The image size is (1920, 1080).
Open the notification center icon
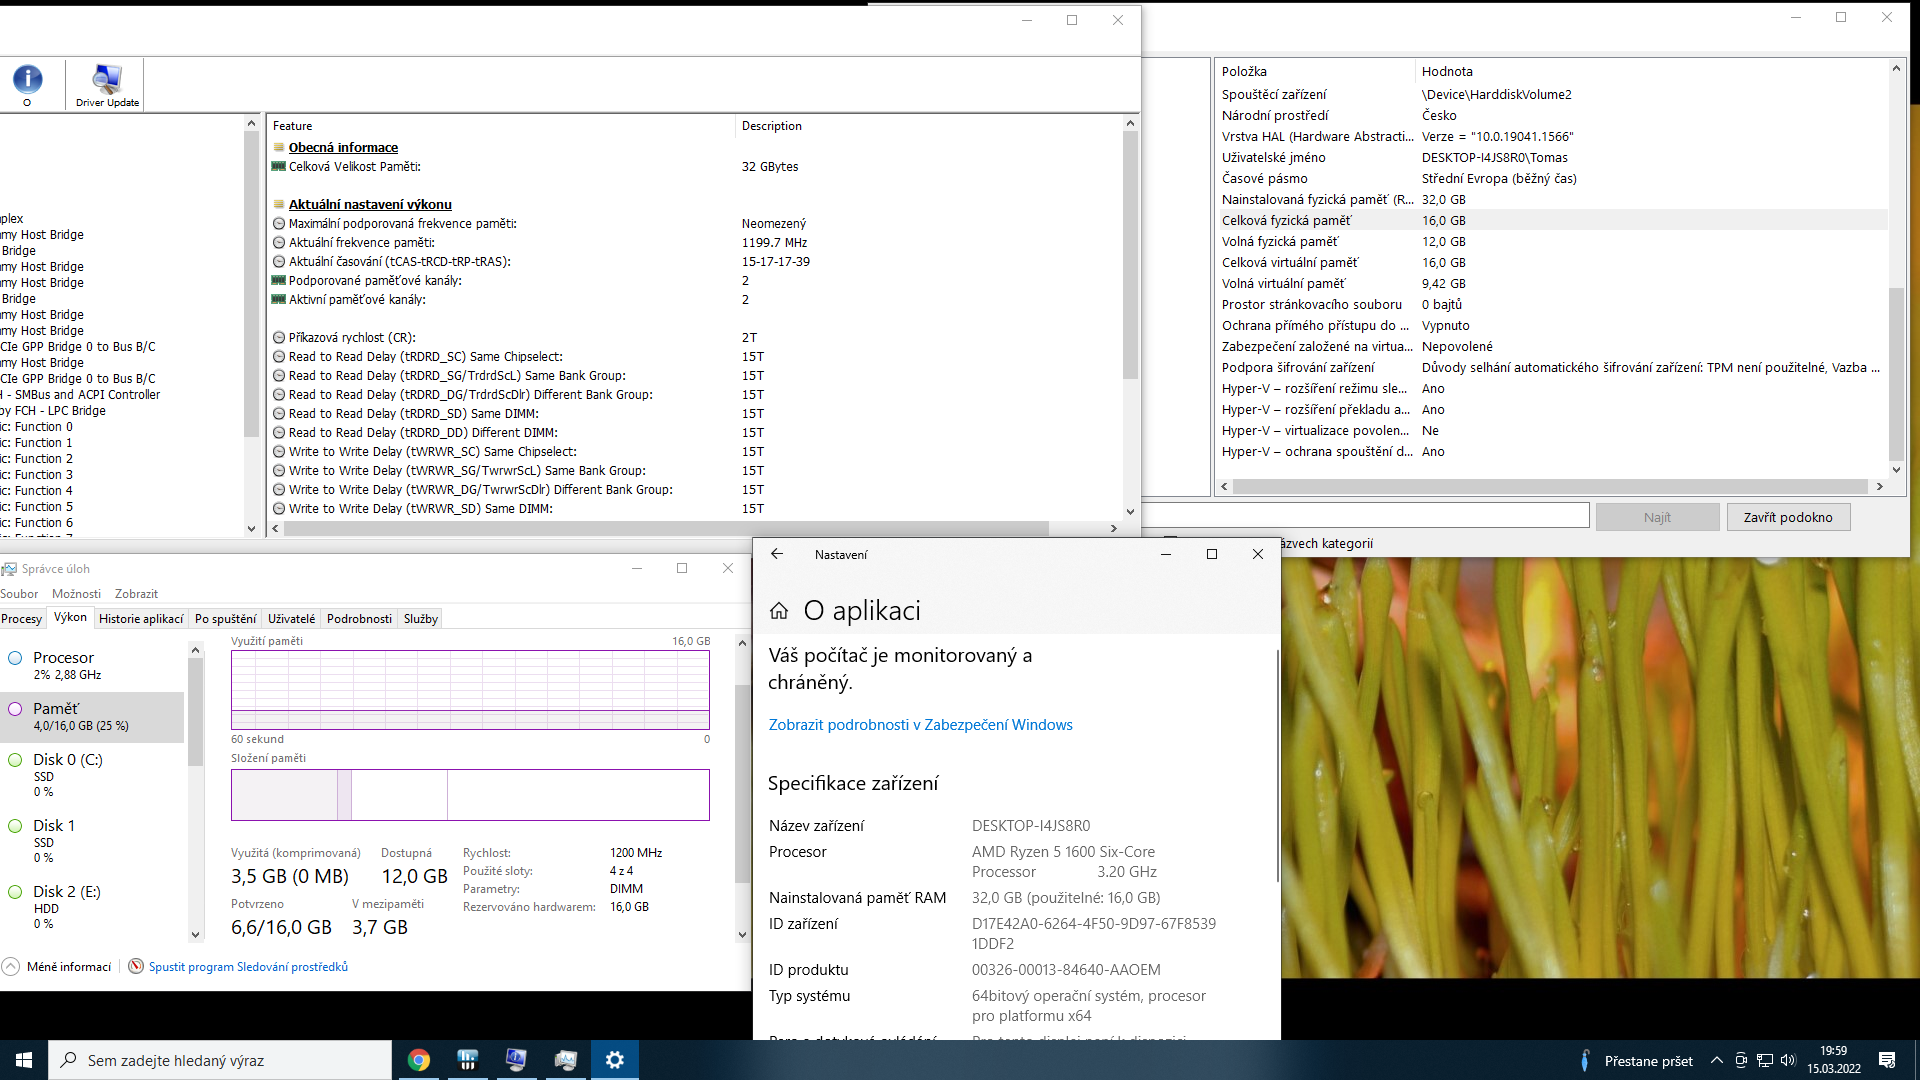[1887, 1060]
